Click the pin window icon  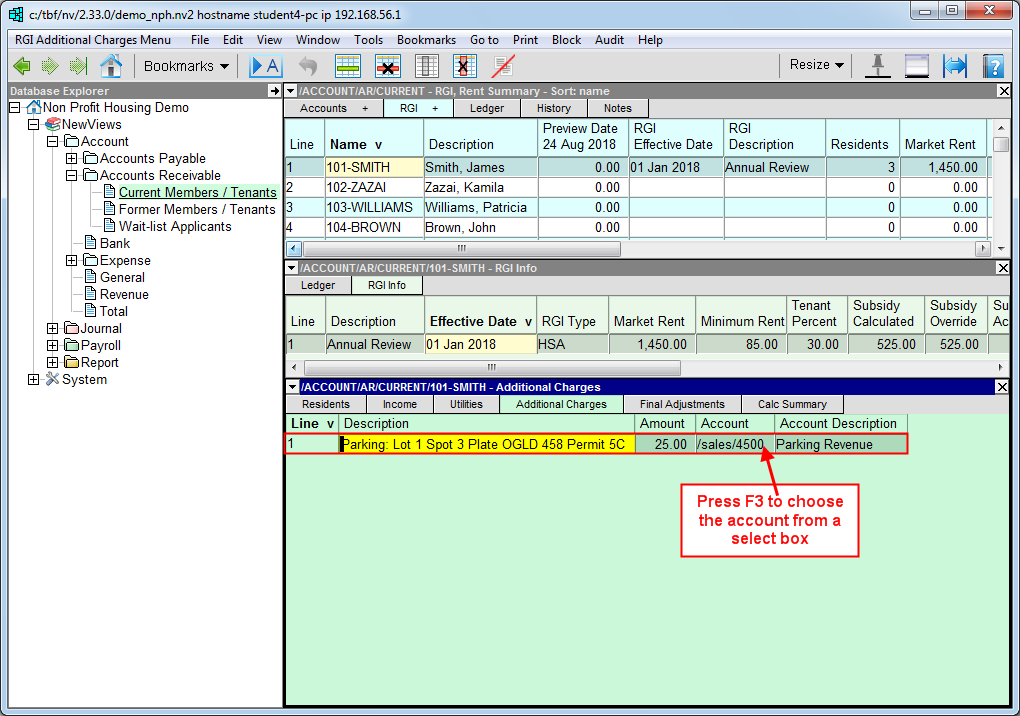coord(878,66)
